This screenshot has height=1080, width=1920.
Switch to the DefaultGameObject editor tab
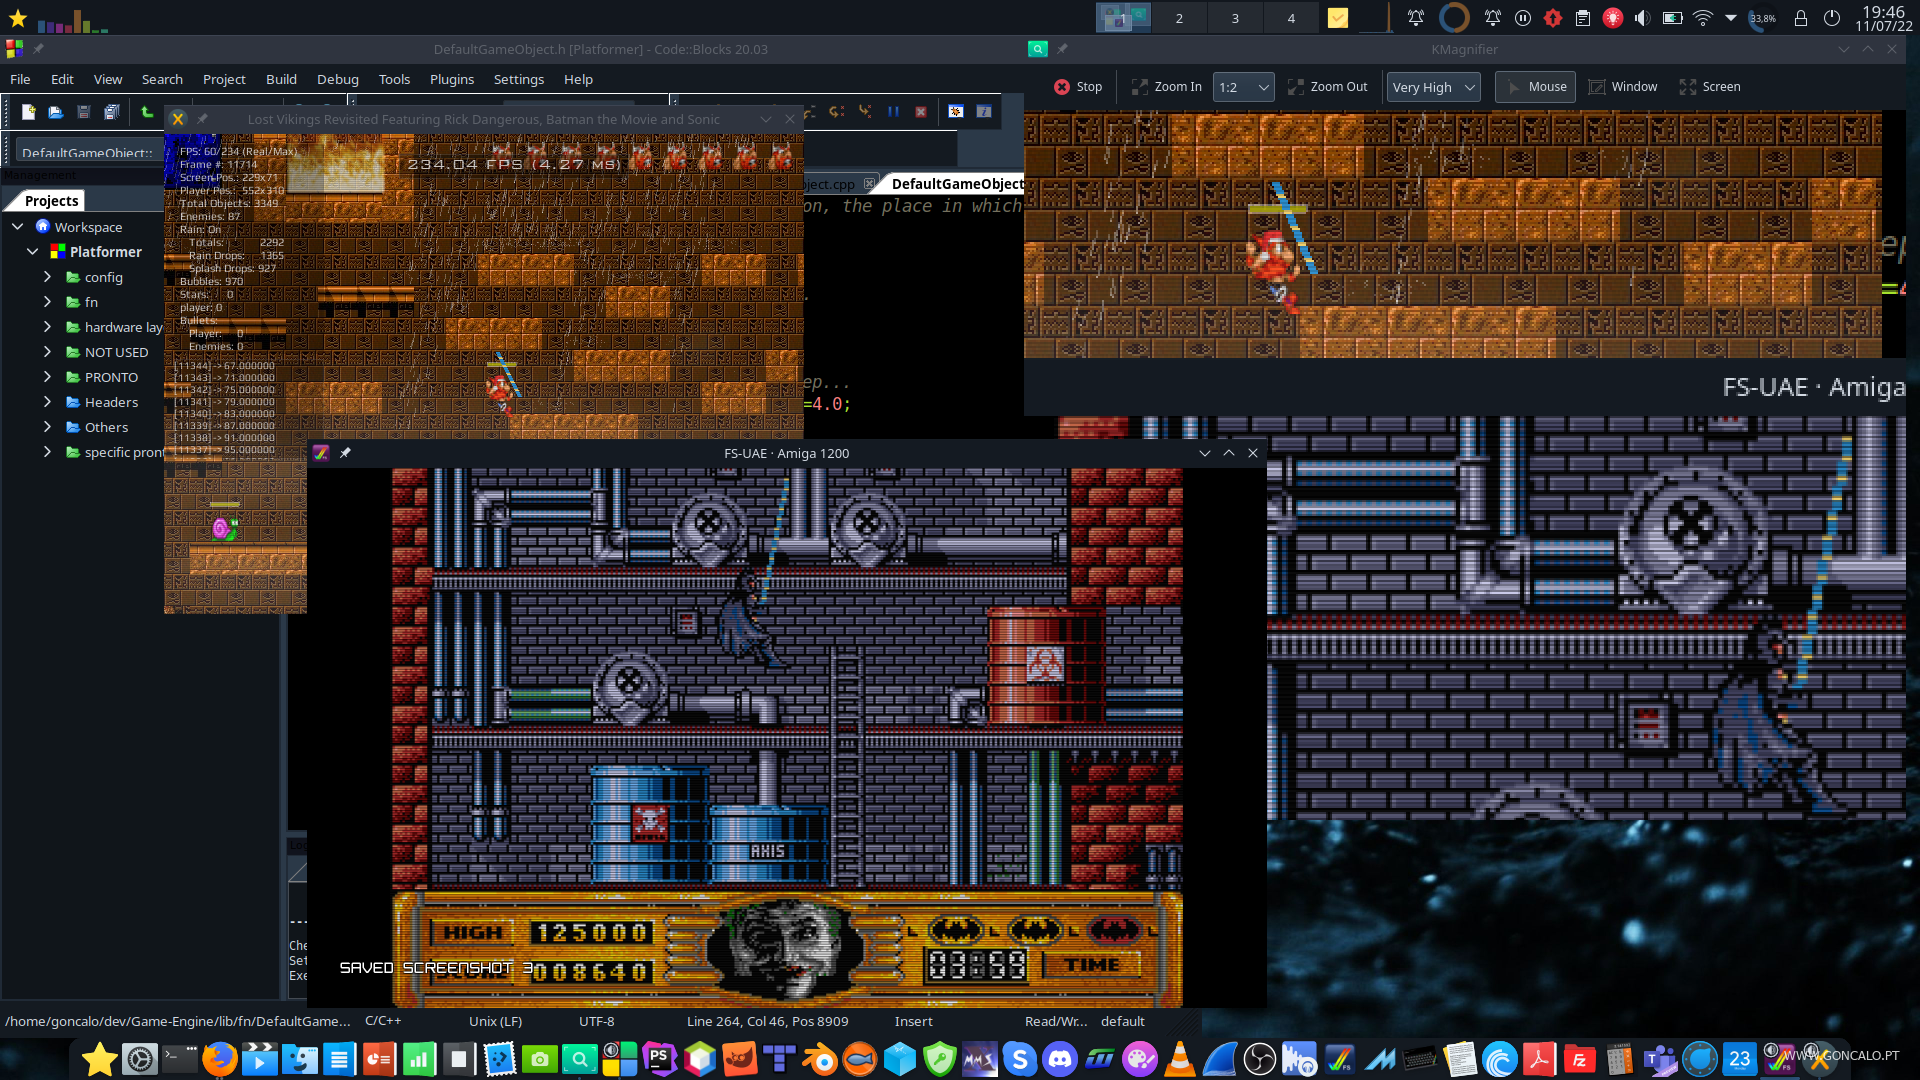tap(954, 184)
